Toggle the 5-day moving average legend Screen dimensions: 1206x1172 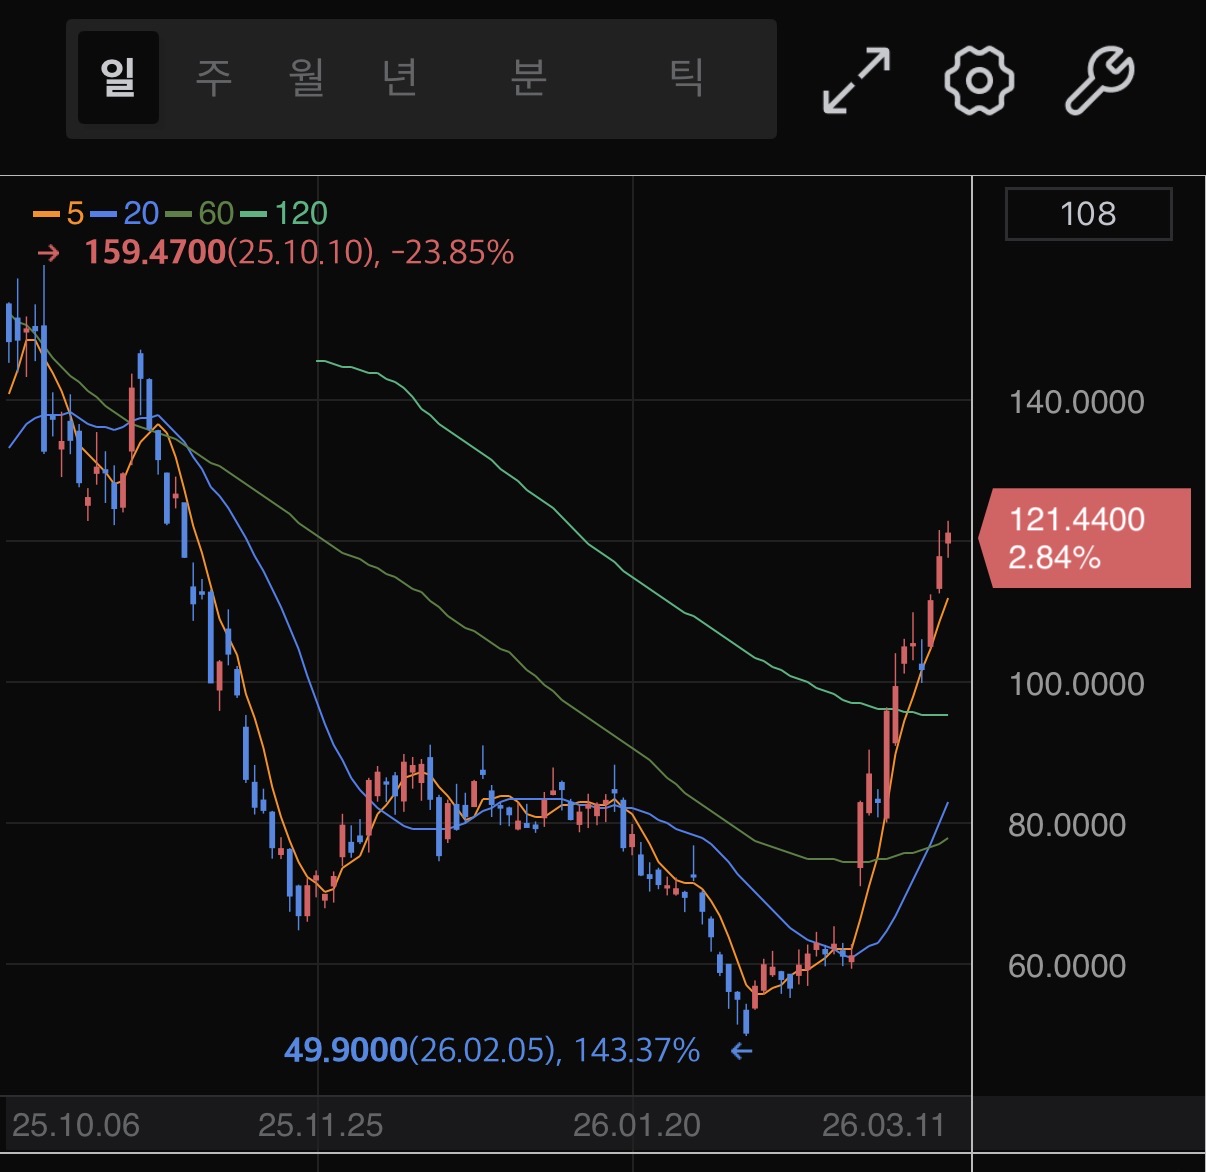point(60,213)
